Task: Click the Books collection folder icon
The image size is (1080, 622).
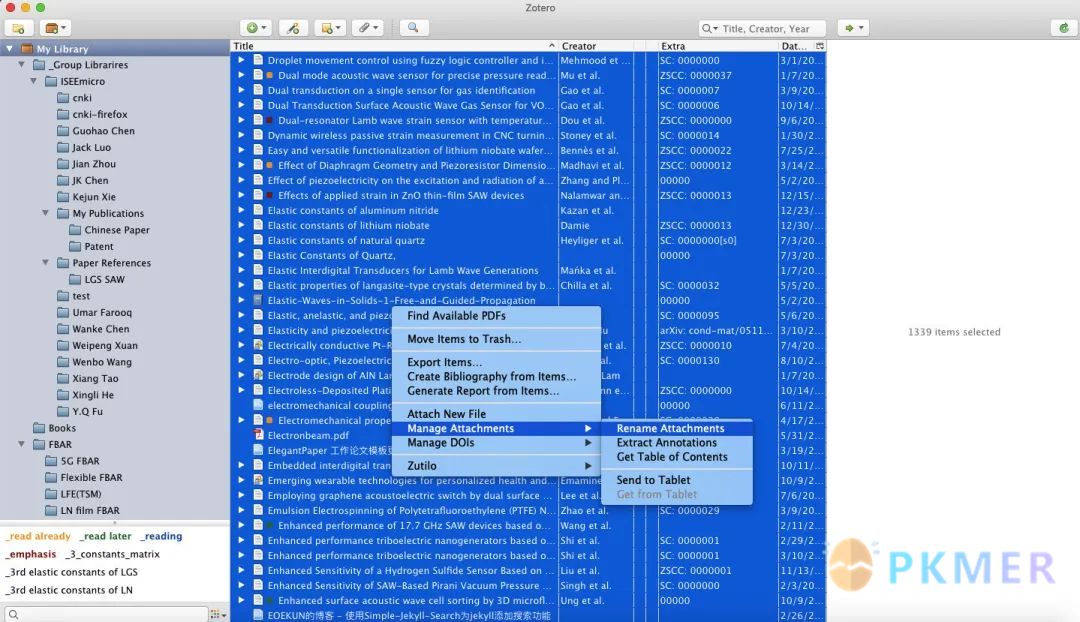Action: pos(39,428)
